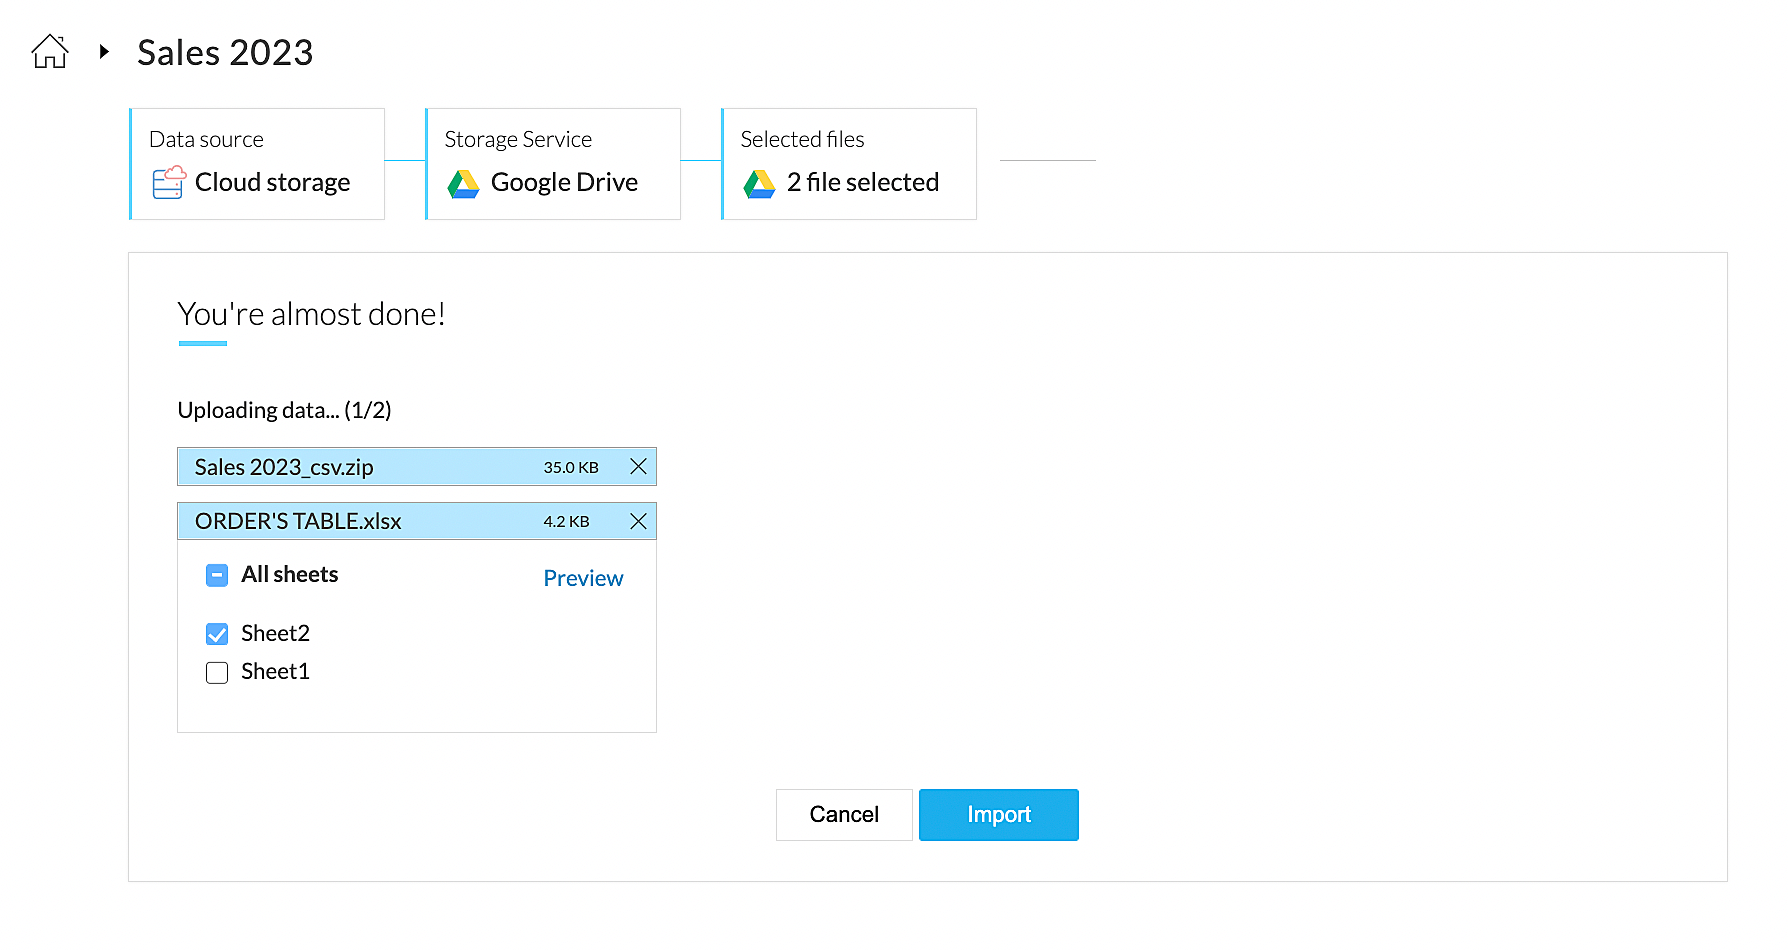Toggle the All sheets checkbox
Viewport: 1788px width, 950px height.
pyautogui.click(x=217, y=575)
